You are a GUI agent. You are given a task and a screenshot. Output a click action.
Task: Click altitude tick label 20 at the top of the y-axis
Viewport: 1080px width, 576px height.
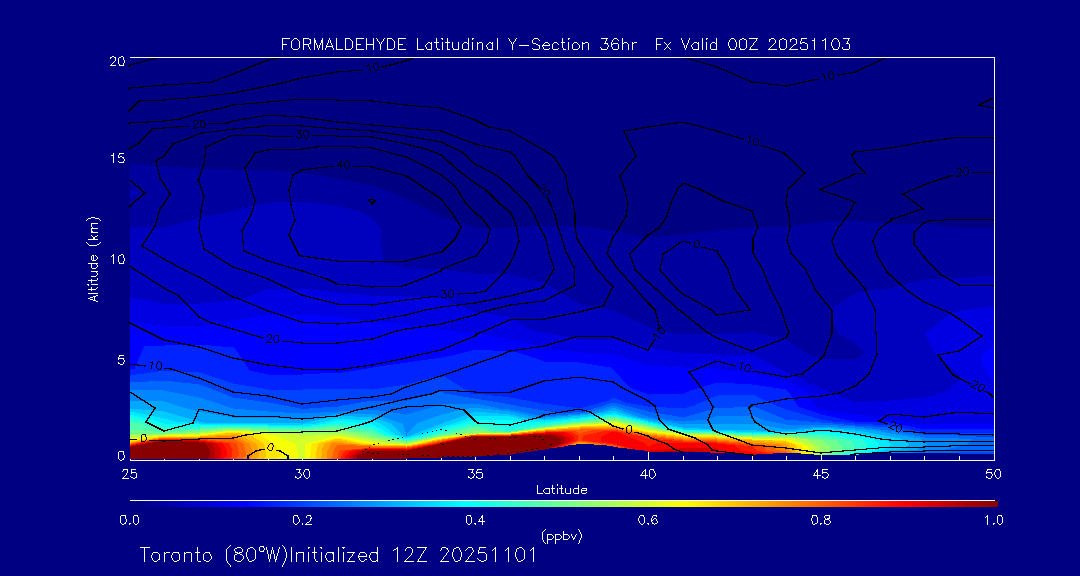[x=115, y=61]
